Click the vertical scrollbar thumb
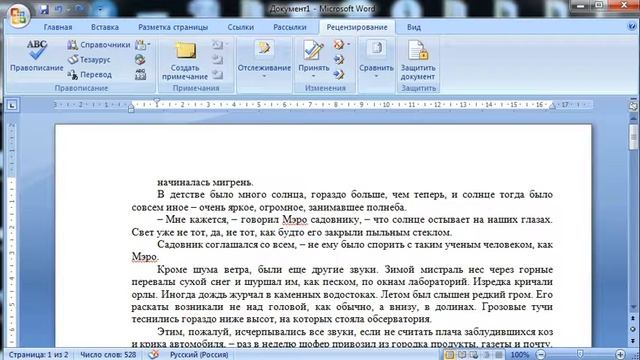The height and width of the screenshot is (360, 640). coord(633,138)
